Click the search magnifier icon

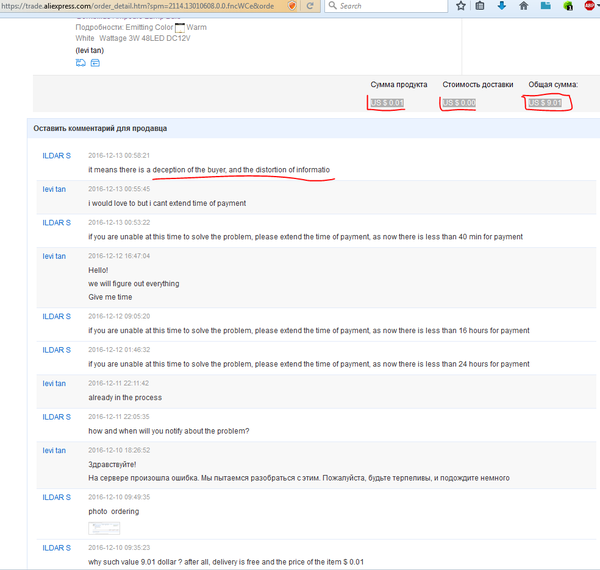331,6
